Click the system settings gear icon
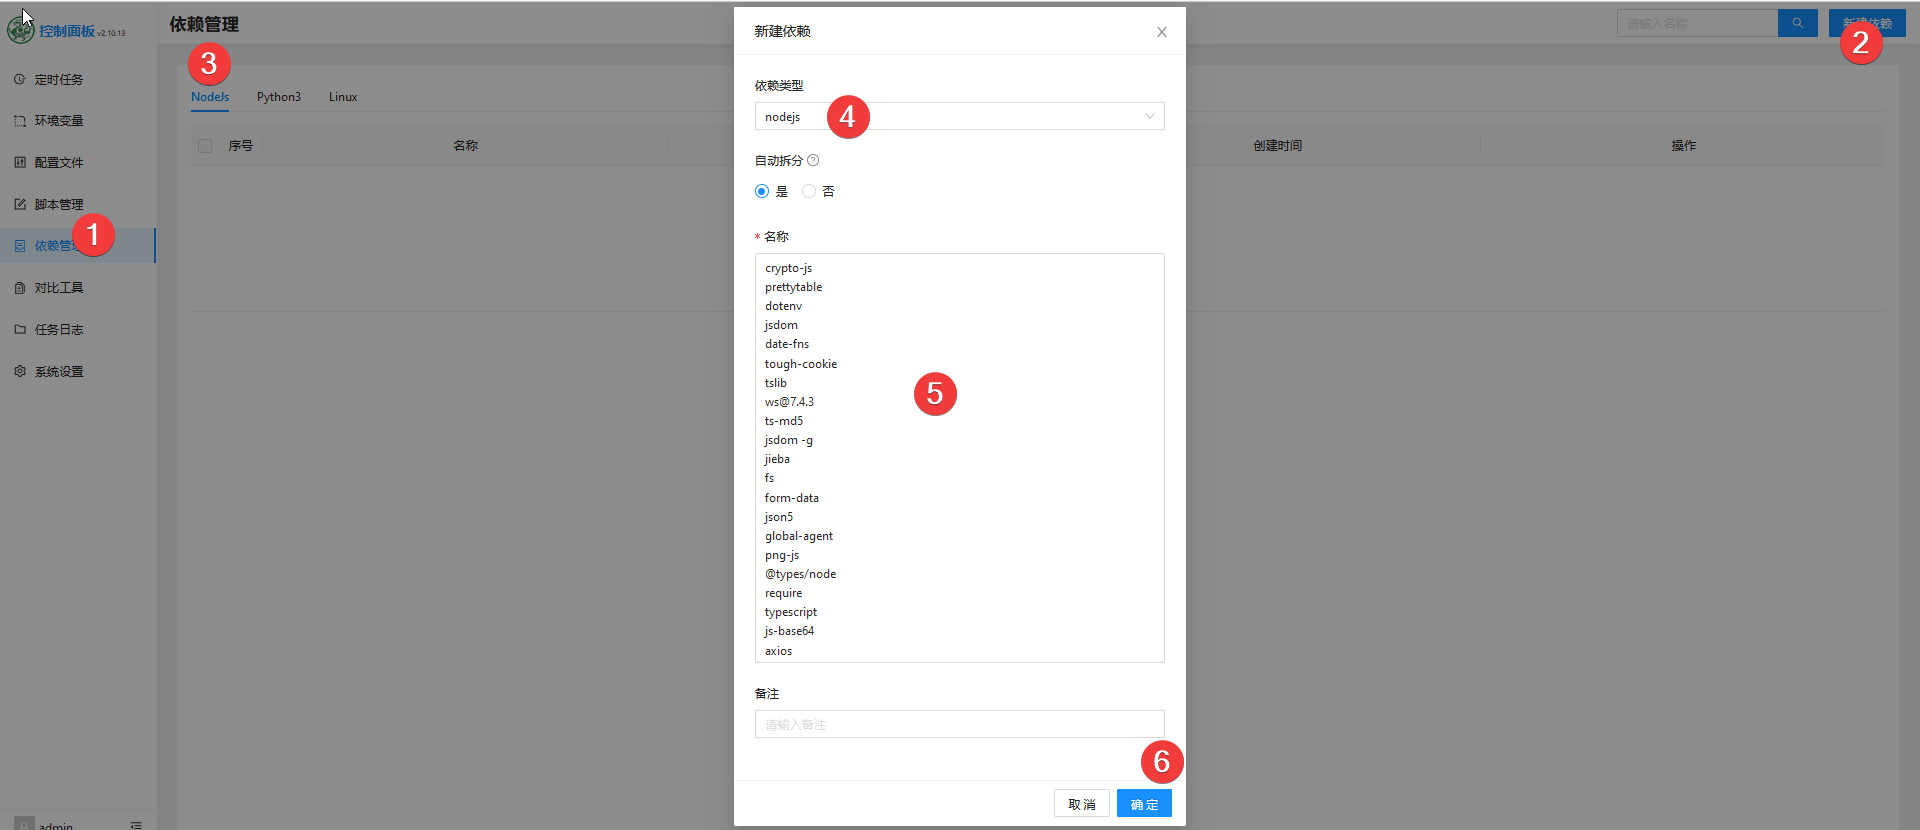The image size is (1920, 830). (20, 371)
